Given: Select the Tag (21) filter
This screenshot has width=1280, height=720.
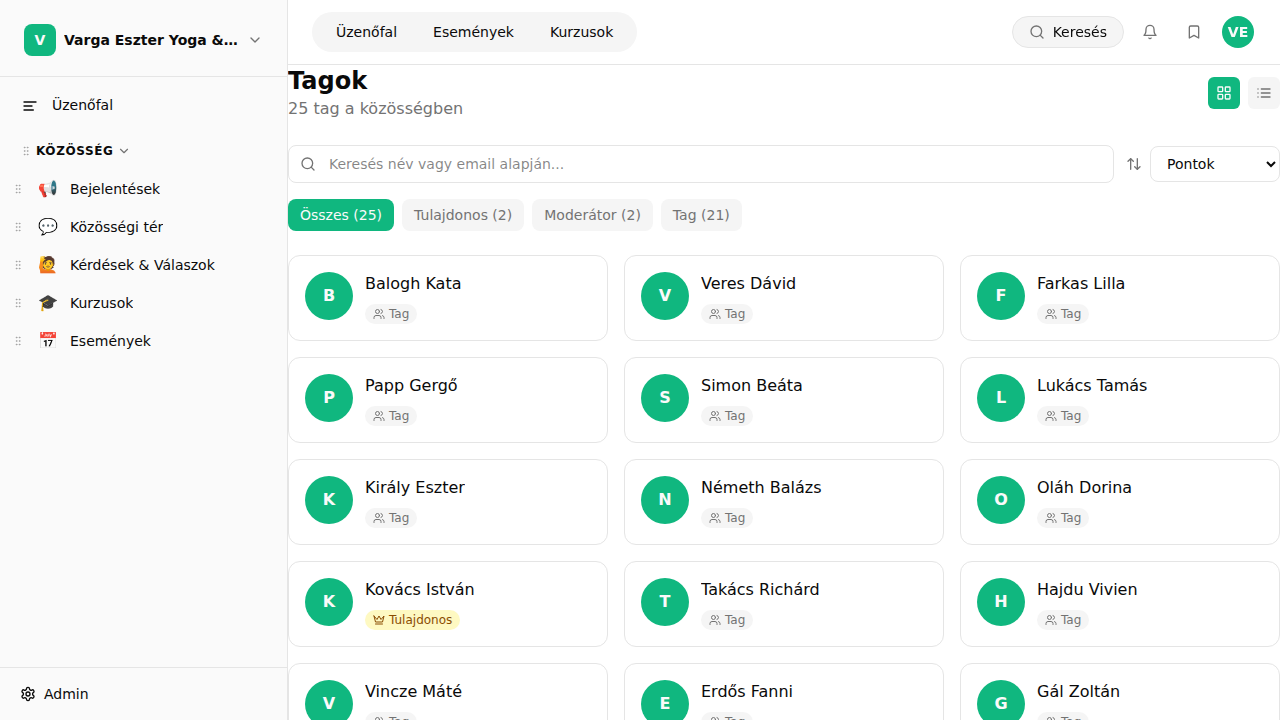Looking at the screenshot, I should pos(700,214).
